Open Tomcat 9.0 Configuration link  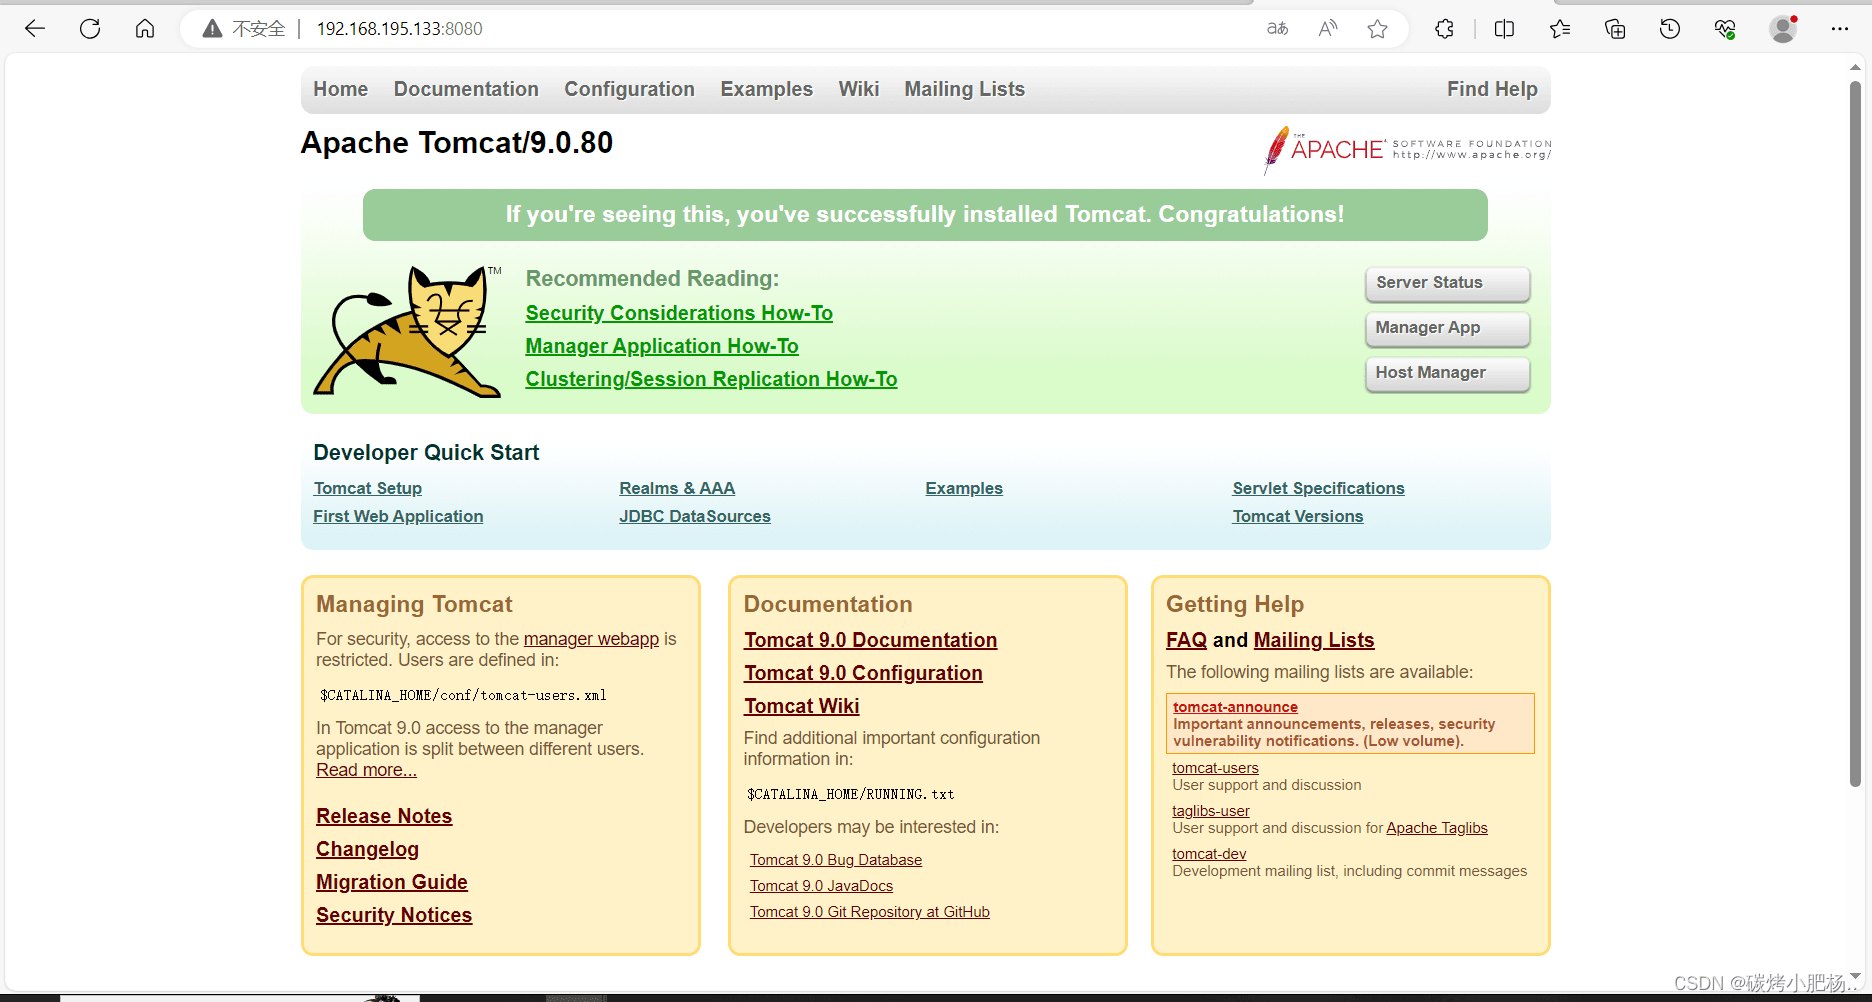(x=863, y=673)
